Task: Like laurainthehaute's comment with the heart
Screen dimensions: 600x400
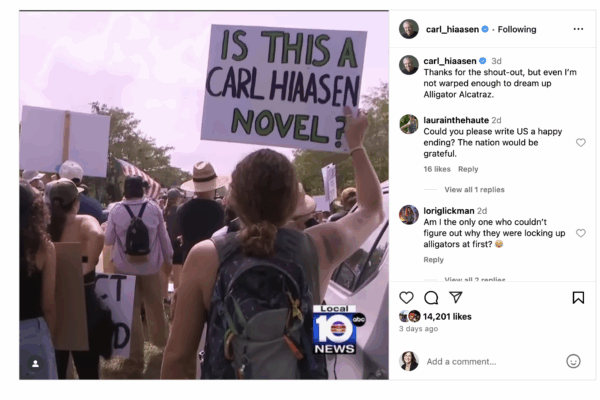Action: point(581,142)
